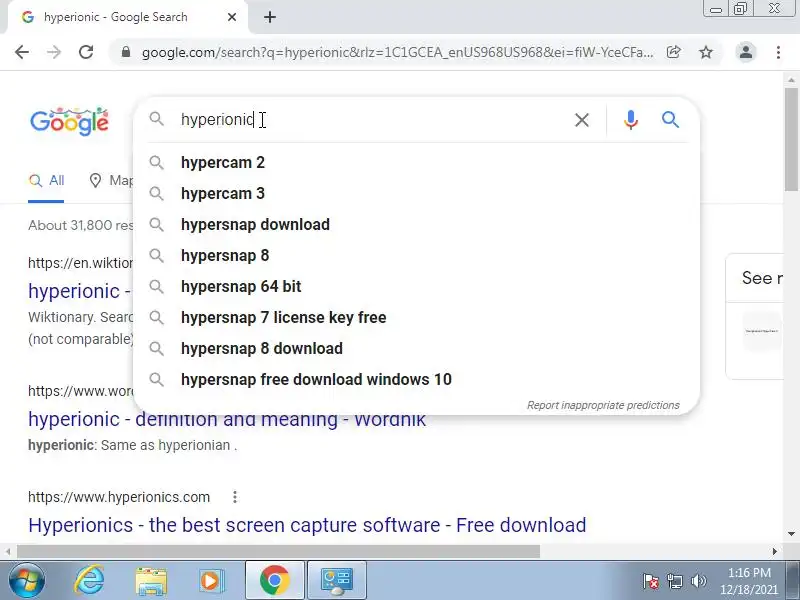
Task: Select the suggestion hypersnap 64 bit
Action: point(416,287)
